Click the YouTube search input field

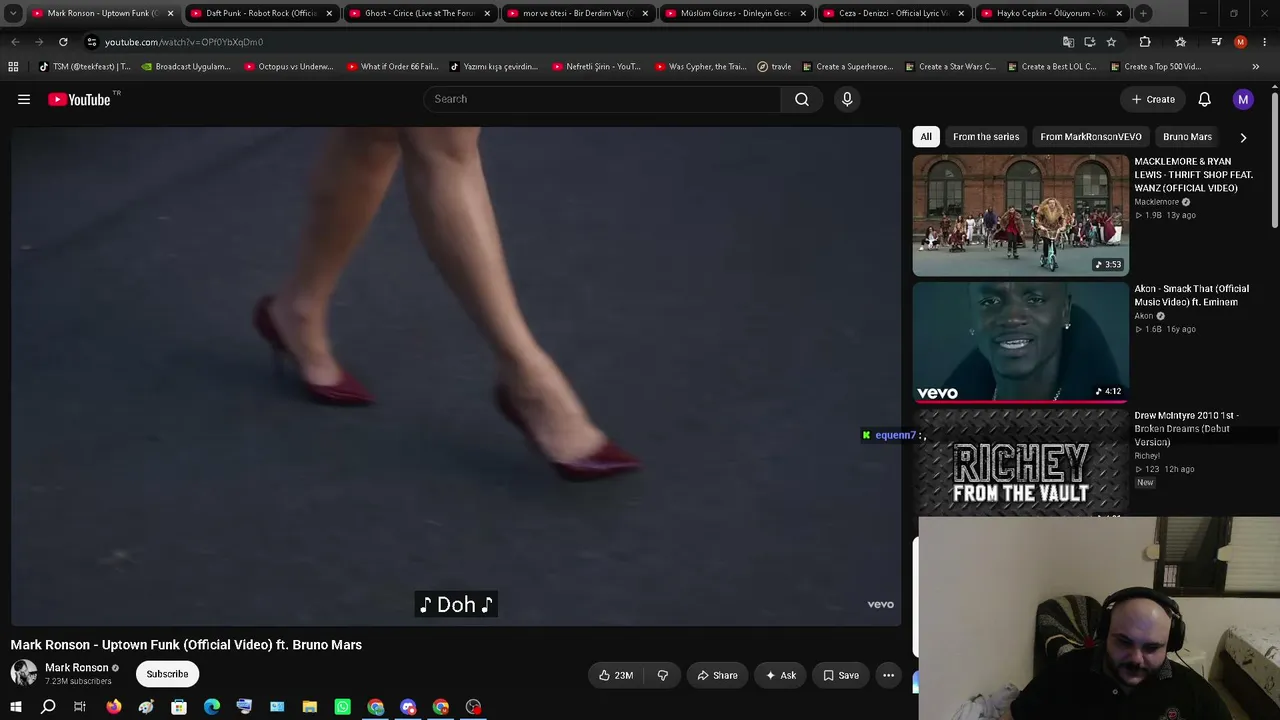tap(602, 99)
